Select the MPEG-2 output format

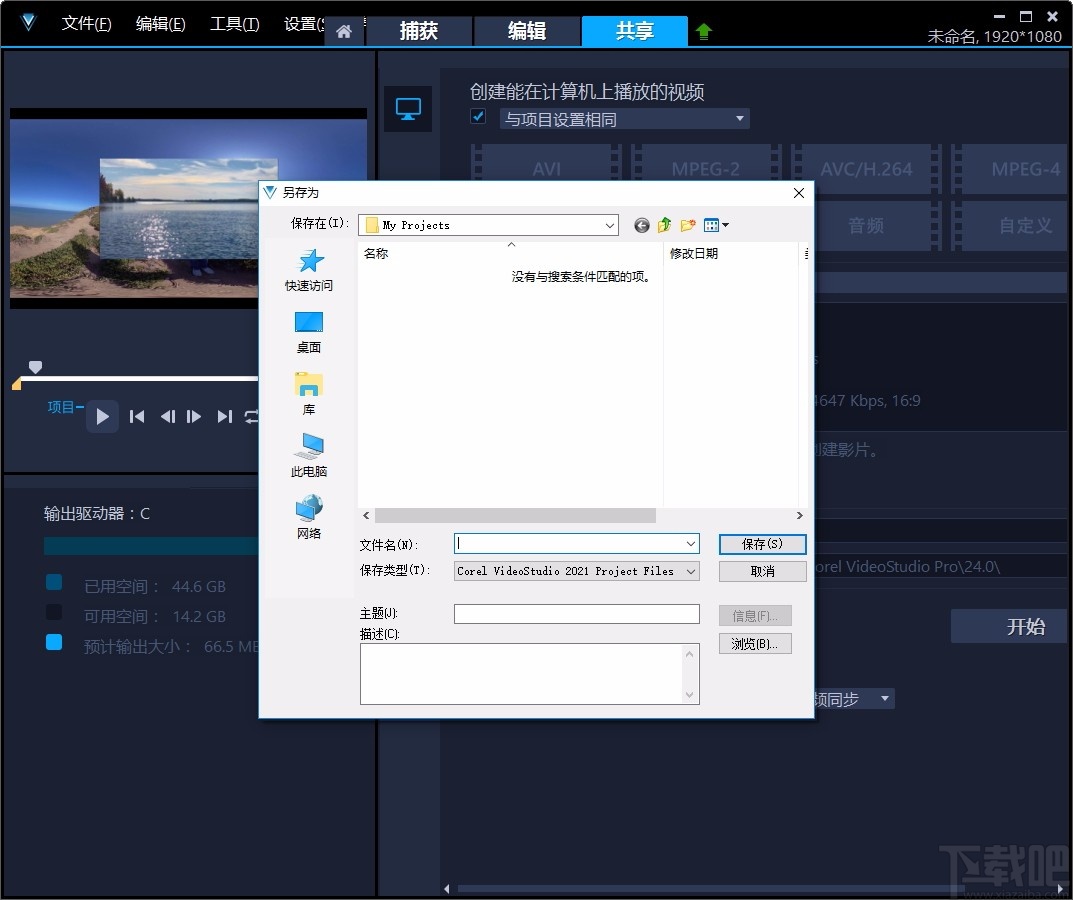pos(706,170)
